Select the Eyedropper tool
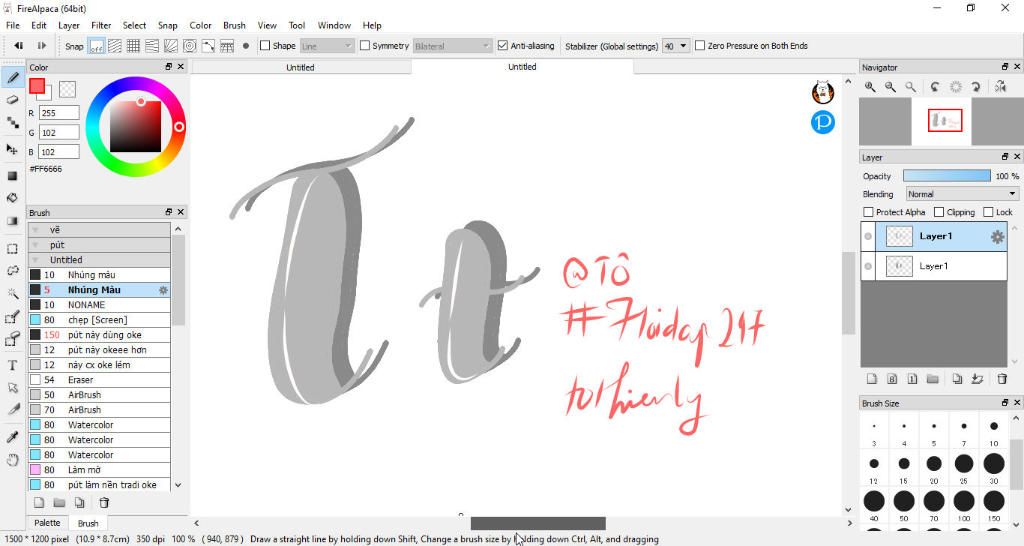1024x546 pixels. (12, 437)
